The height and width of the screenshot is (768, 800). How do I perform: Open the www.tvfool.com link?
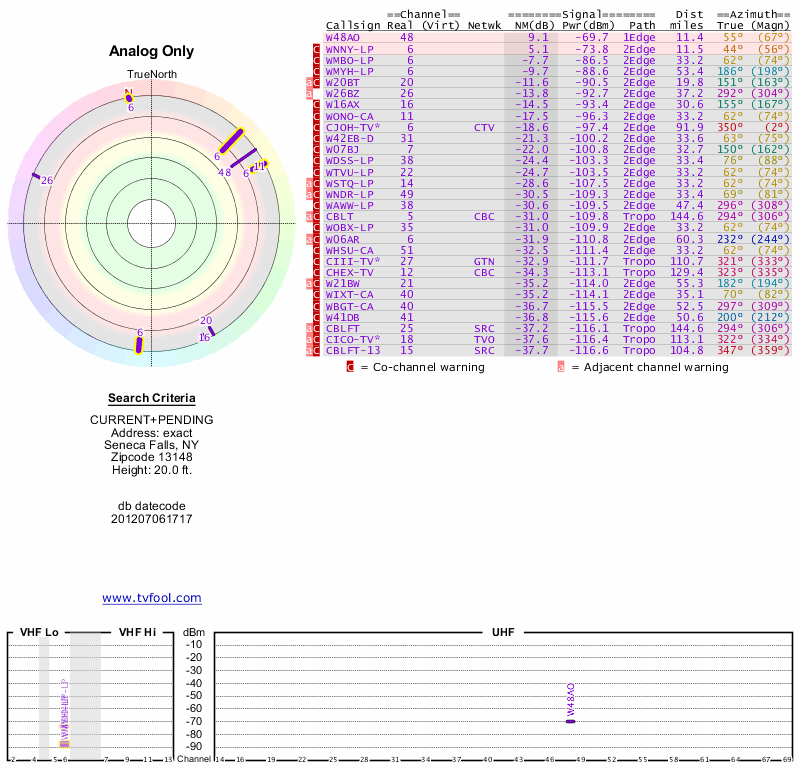coord(151,598)
